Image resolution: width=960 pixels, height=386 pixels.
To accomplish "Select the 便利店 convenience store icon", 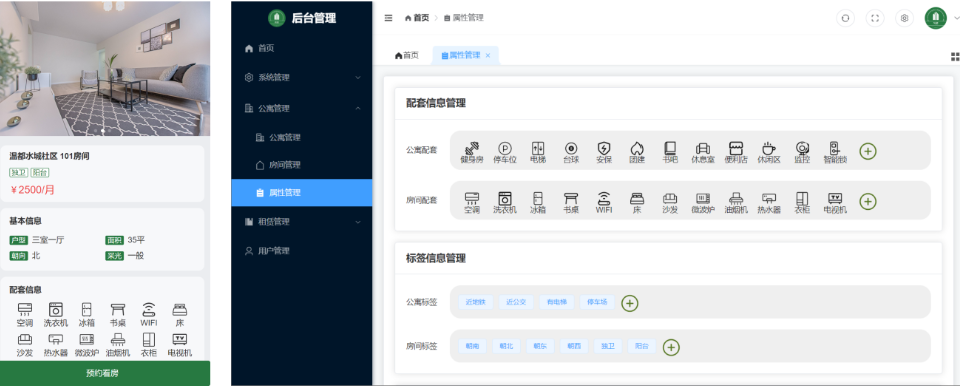I will [735, 148].
